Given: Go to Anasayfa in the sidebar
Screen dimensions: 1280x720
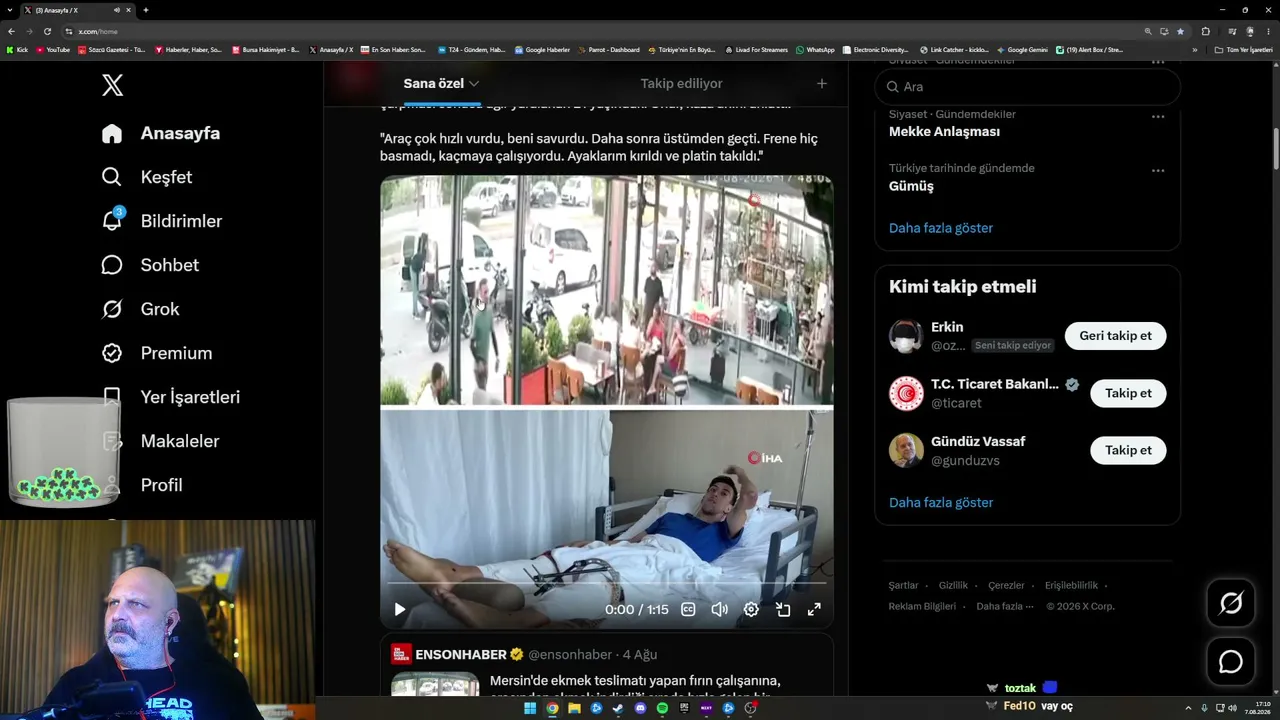Looking at the screenshot, I should [160, 133].
